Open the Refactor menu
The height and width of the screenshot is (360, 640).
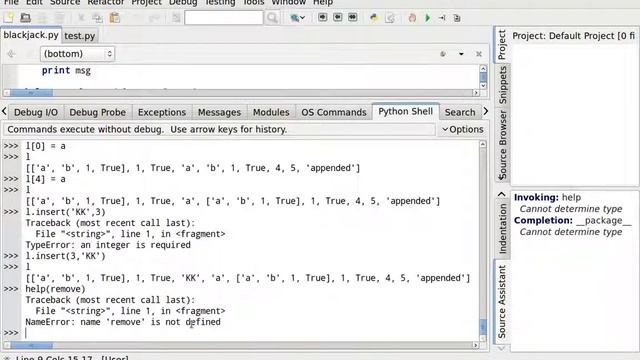[x=106, y=2]
